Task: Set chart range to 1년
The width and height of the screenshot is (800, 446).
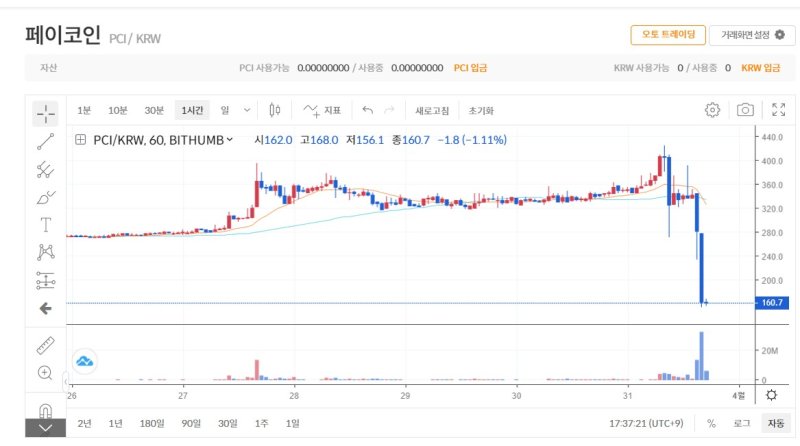Action: (x=116, y=424)
